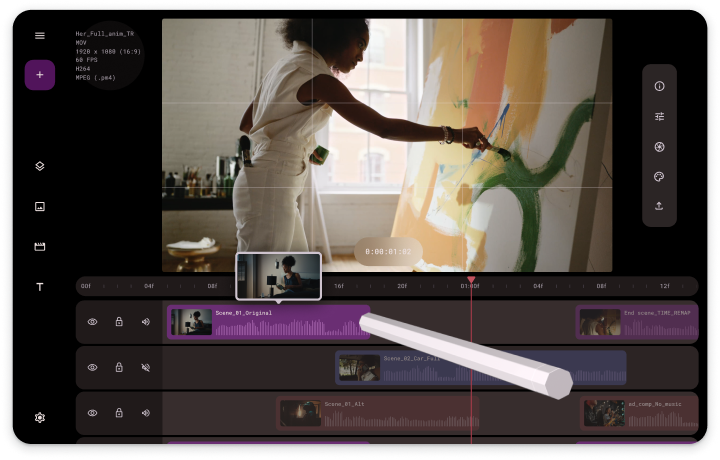The image size is (720, 460).
Task: Show clip info panel
Action: coord(659,87)
